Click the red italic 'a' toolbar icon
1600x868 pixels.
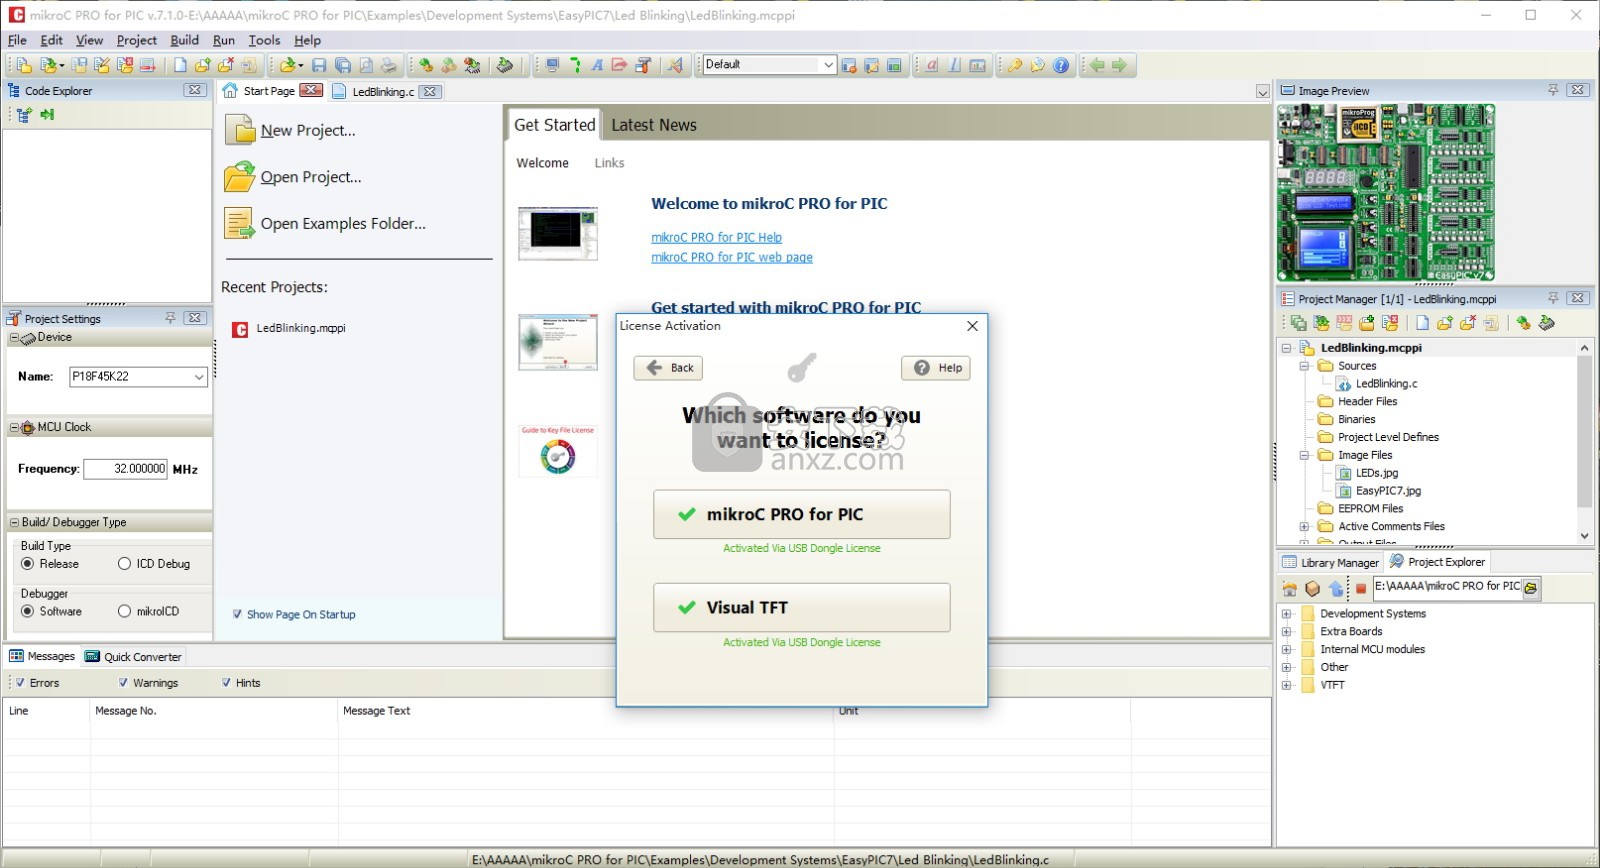(931, 66)
